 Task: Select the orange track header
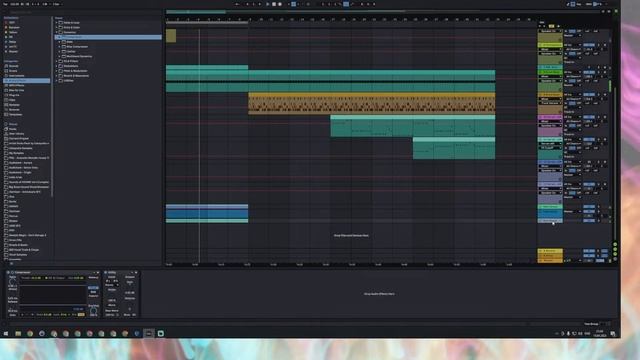click(x=550, y=94)
